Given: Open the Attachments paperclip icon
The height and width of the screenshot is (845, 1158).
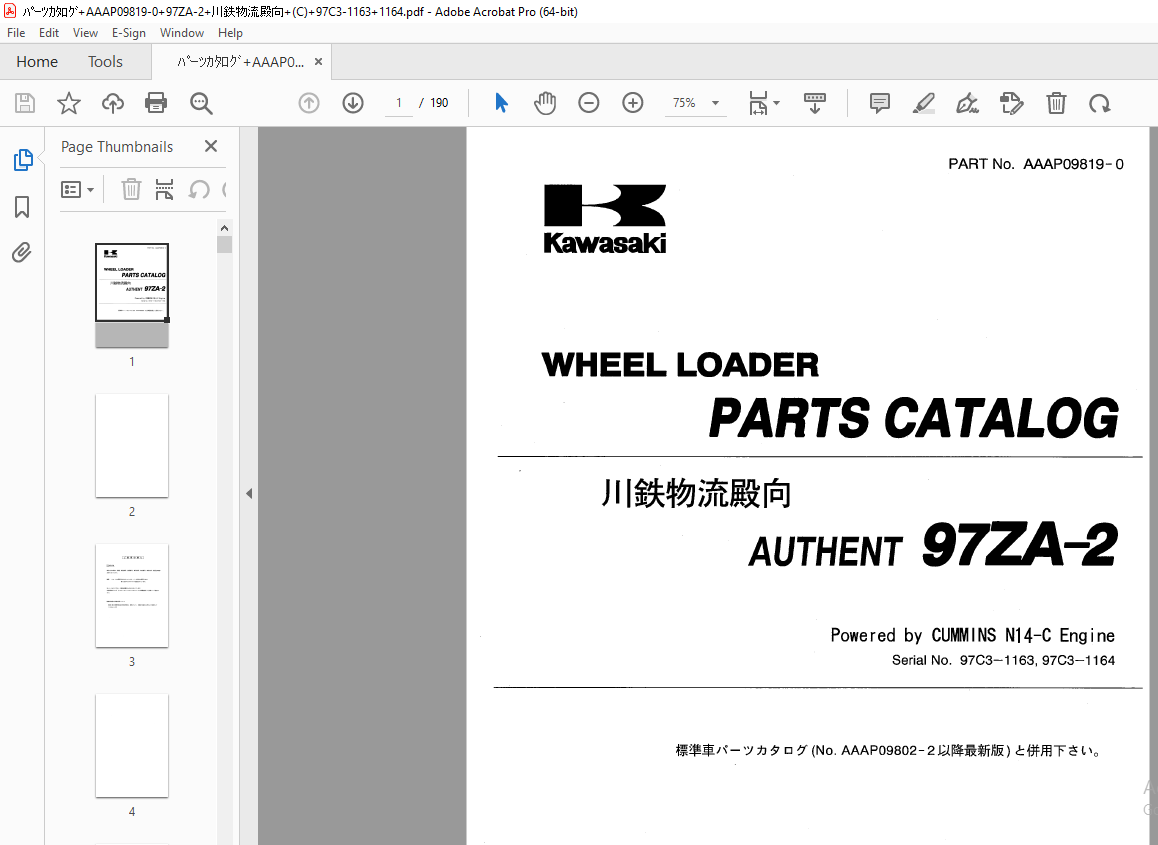Looking at the screenshot, I should (x=22, y=253).
